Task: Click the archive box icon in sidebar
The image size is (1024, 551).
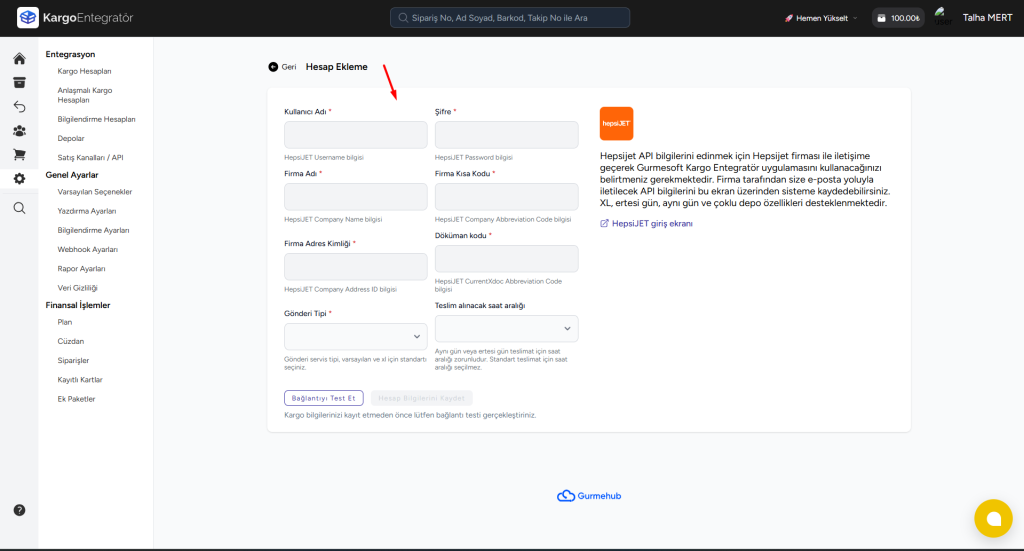Action: click(19, 83)
